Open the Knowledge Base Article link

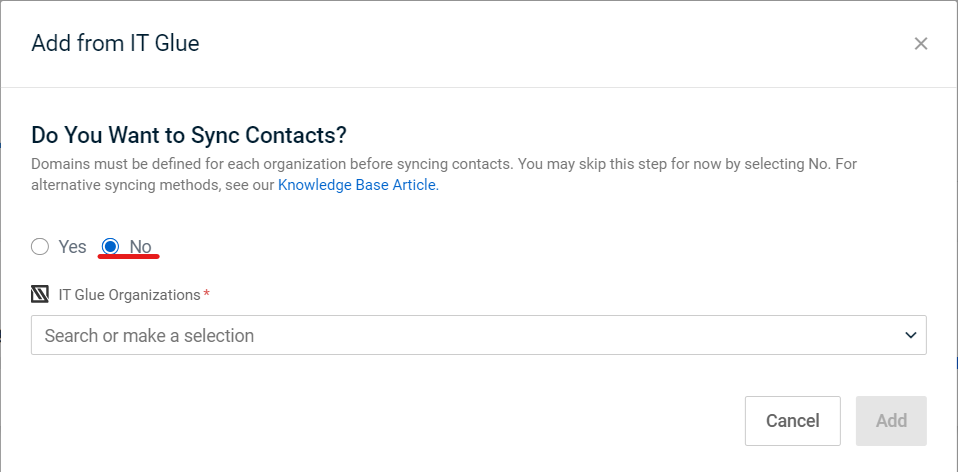point(359,185)
